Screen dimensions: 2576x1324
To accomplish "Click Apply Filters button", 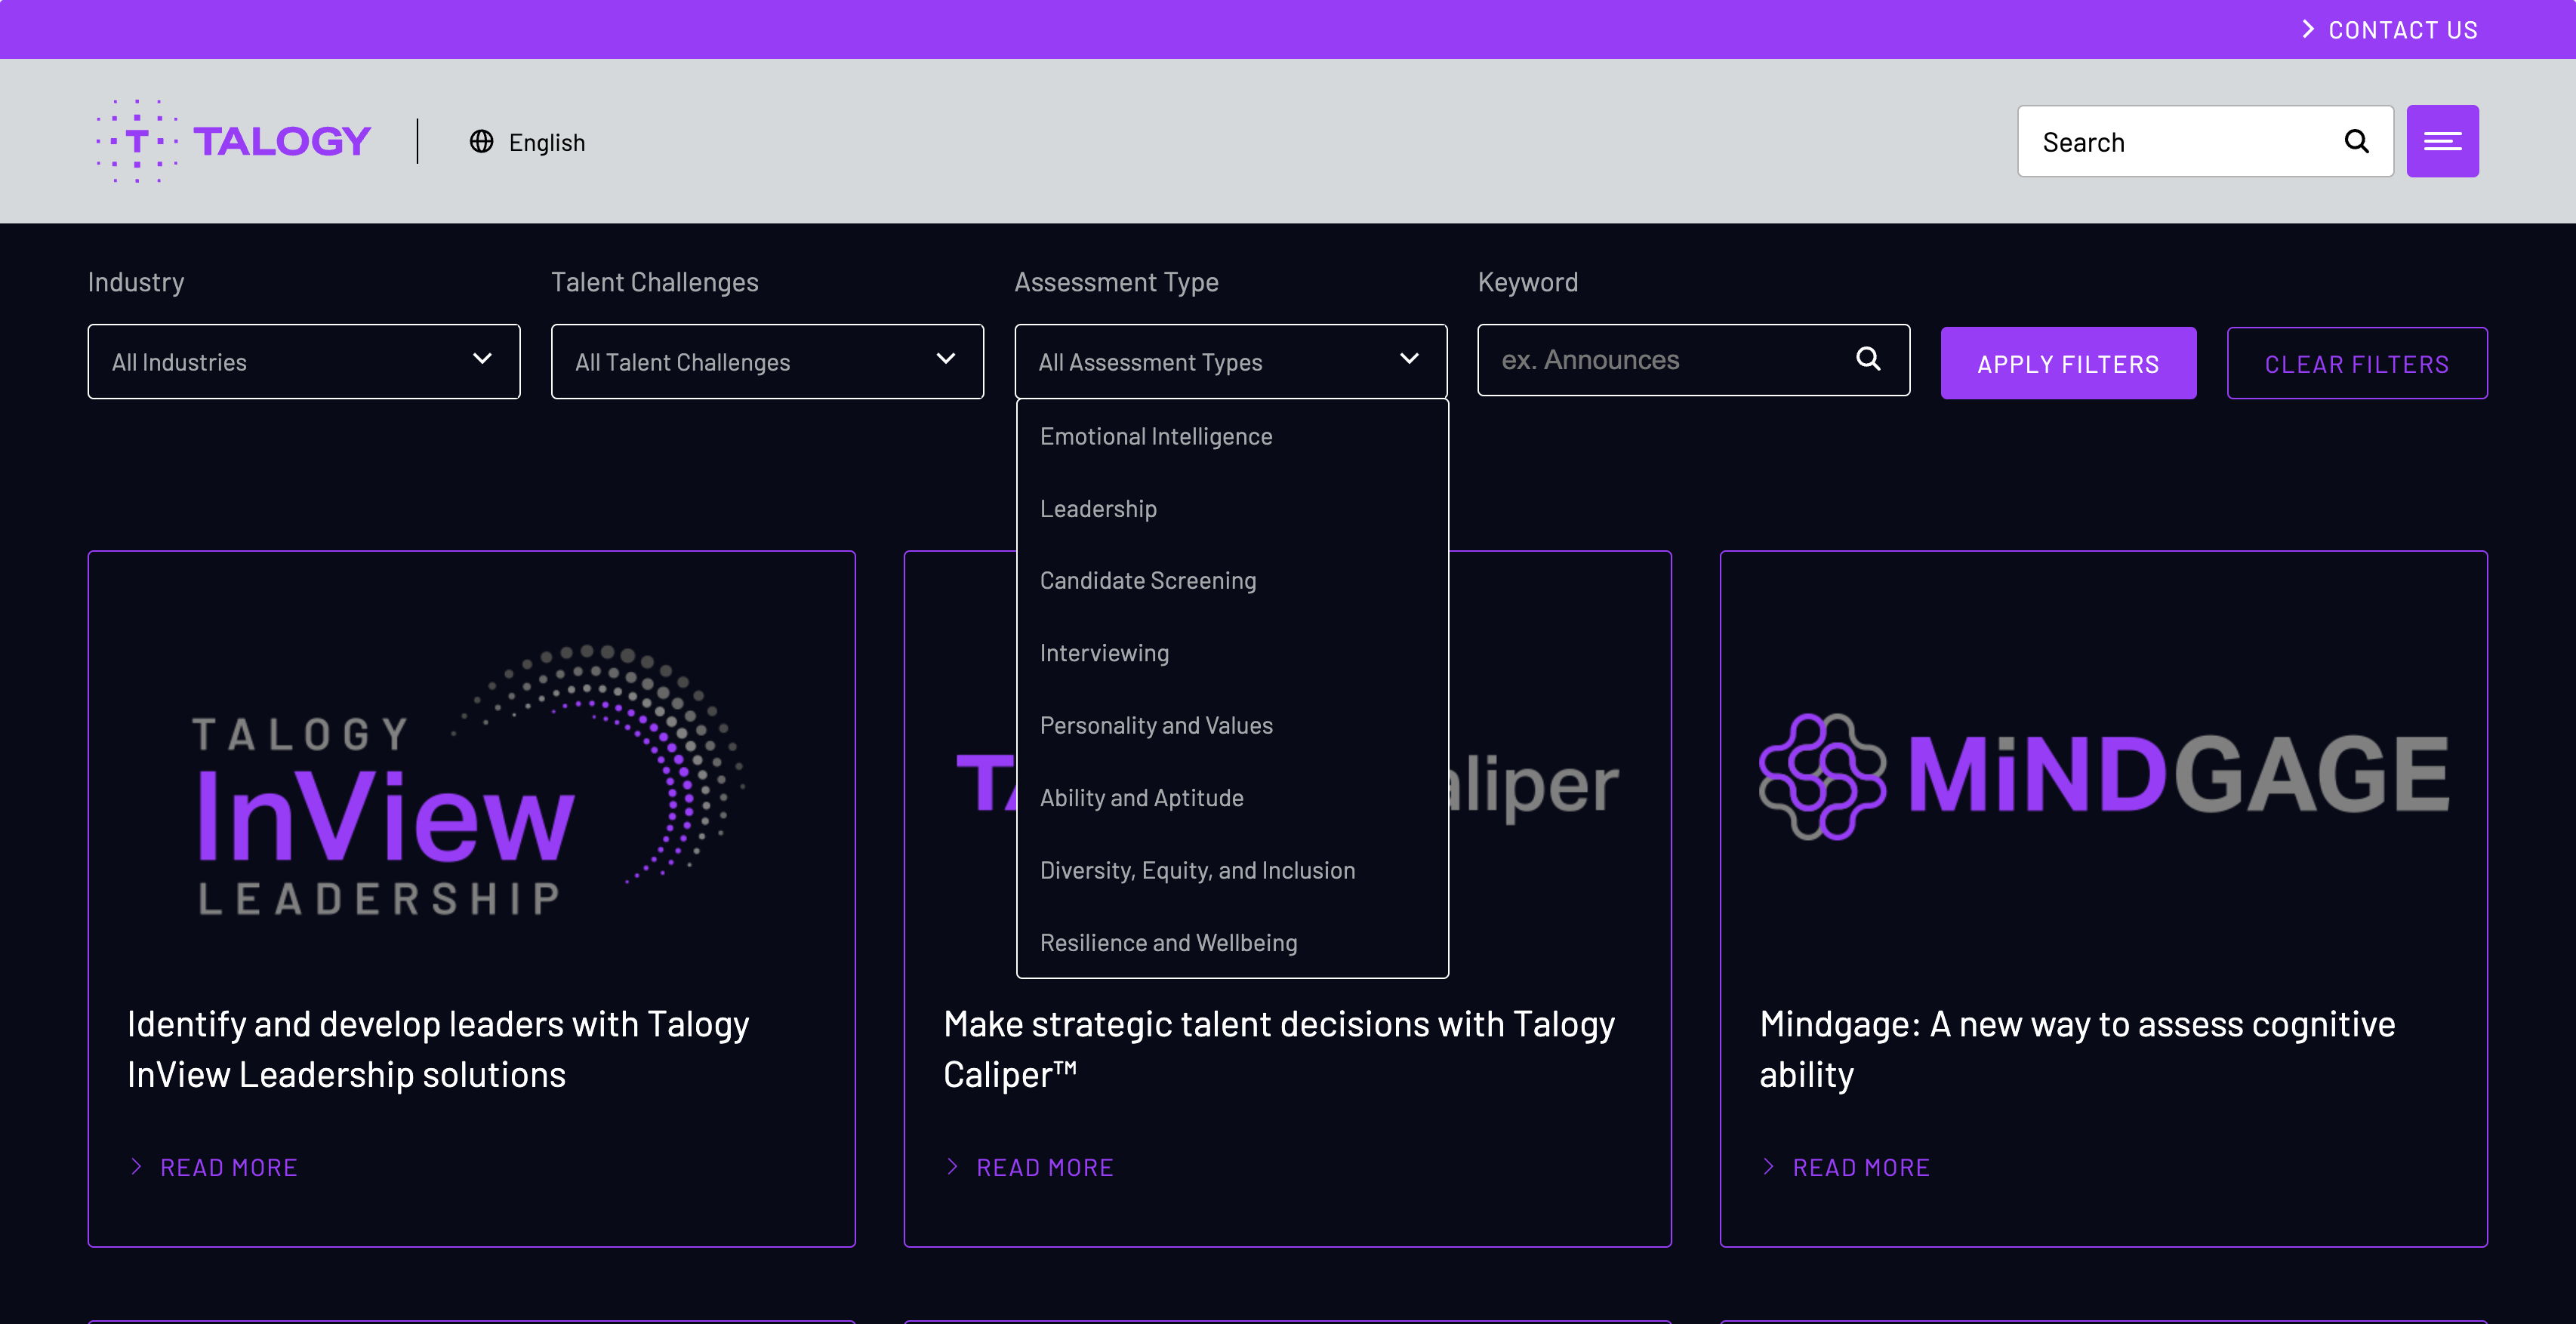I will tap(2068, 362).
